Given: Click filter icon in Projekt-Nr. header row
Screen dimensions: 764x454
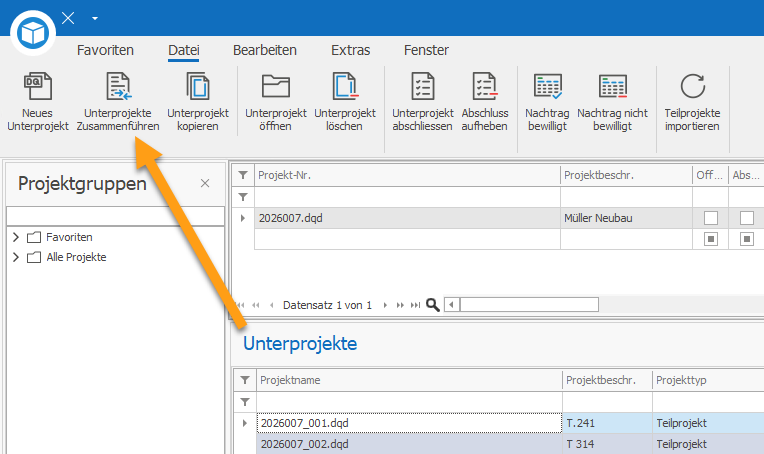Looking at the screenshot, I should 243,175.
